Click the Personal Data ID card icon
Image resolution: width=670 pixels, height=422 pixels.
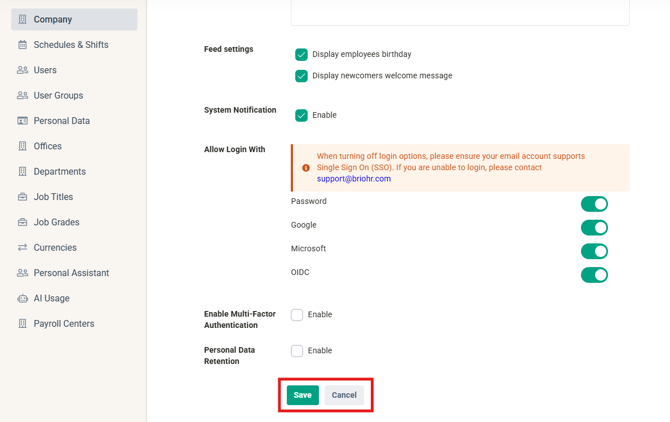(x=22, y=121)
